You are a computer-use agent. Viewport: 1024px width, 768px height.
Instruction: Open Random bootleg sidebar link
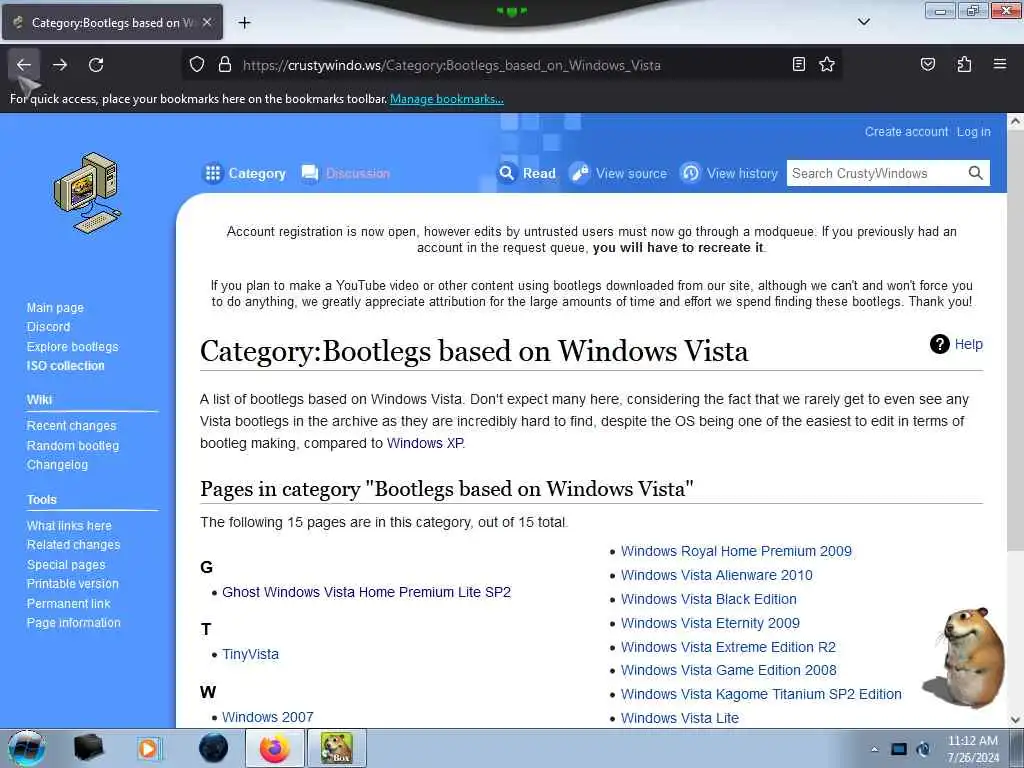72,445
